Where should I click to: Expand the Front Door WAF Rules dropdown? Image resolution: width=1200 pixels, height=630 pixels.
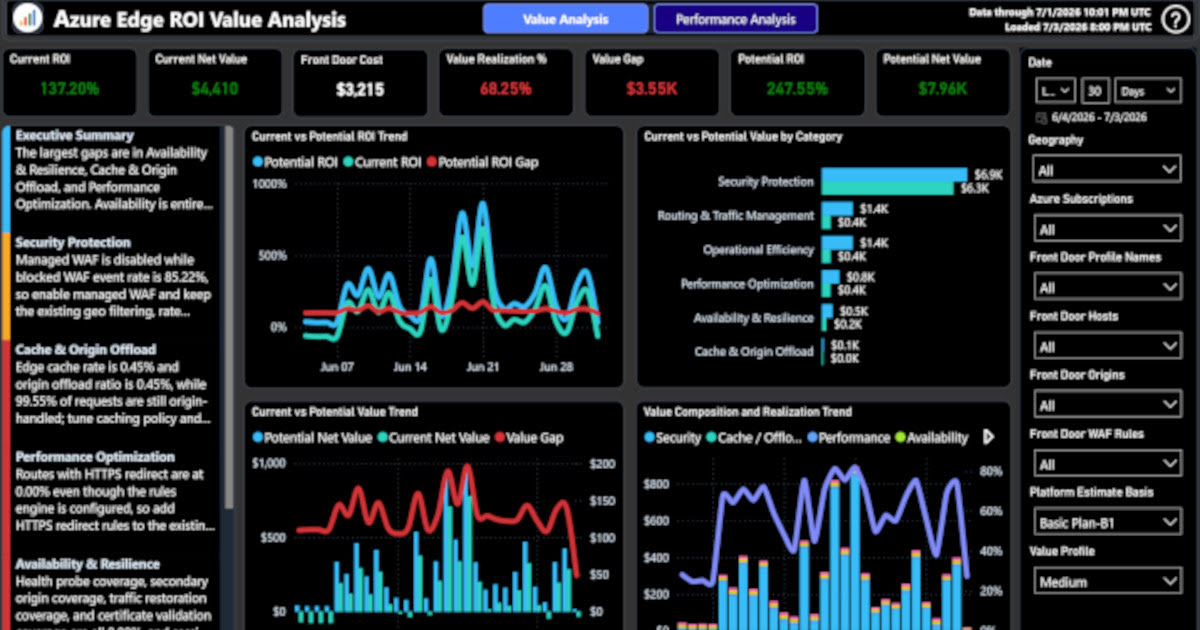pos(1105,464)
